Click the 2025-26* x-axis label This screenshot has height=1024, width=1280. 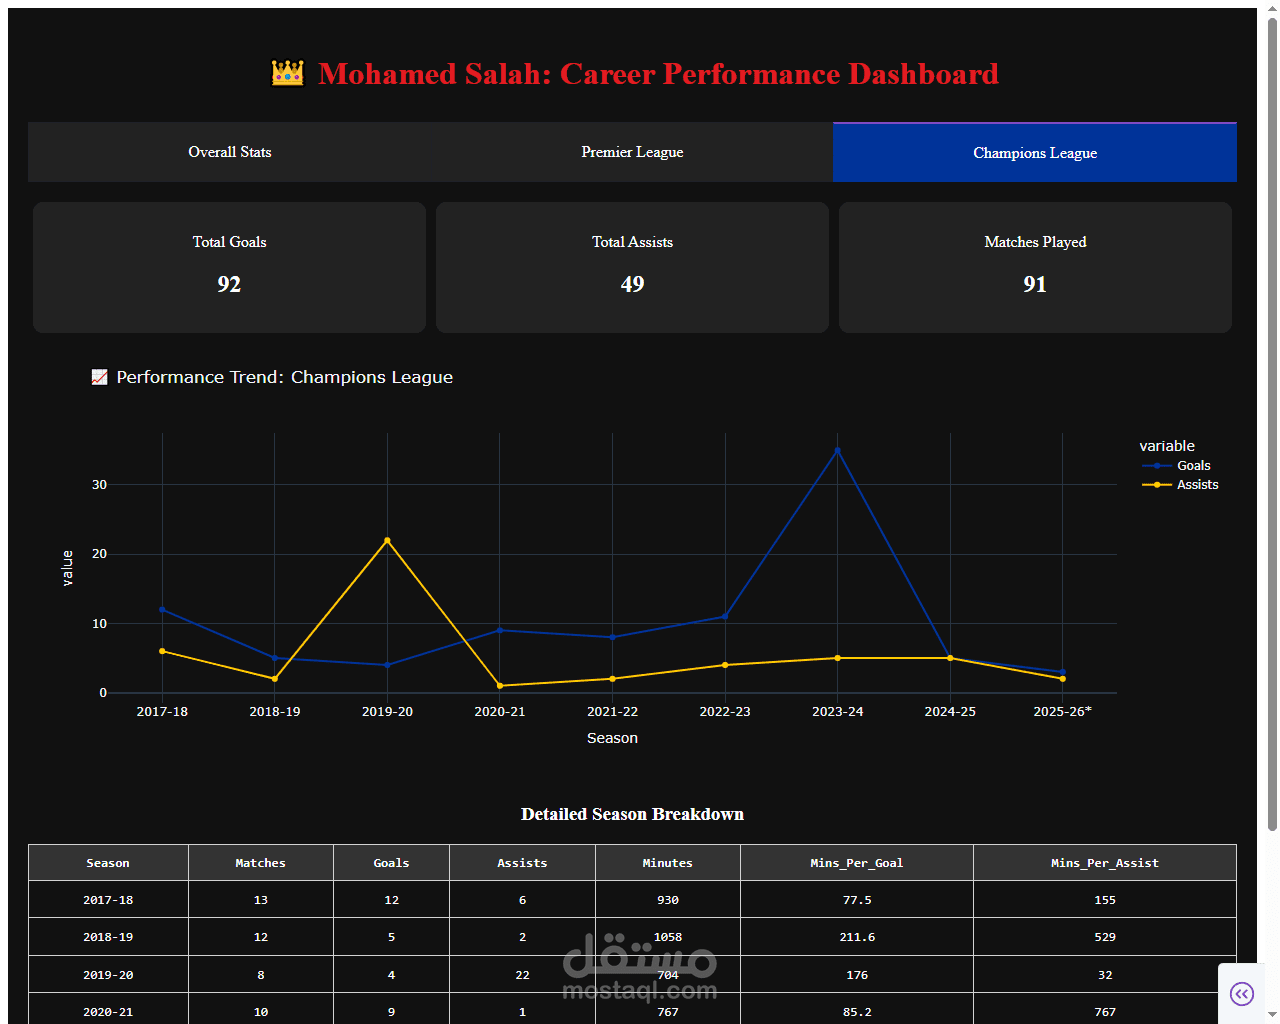[x=1062, y=712]
